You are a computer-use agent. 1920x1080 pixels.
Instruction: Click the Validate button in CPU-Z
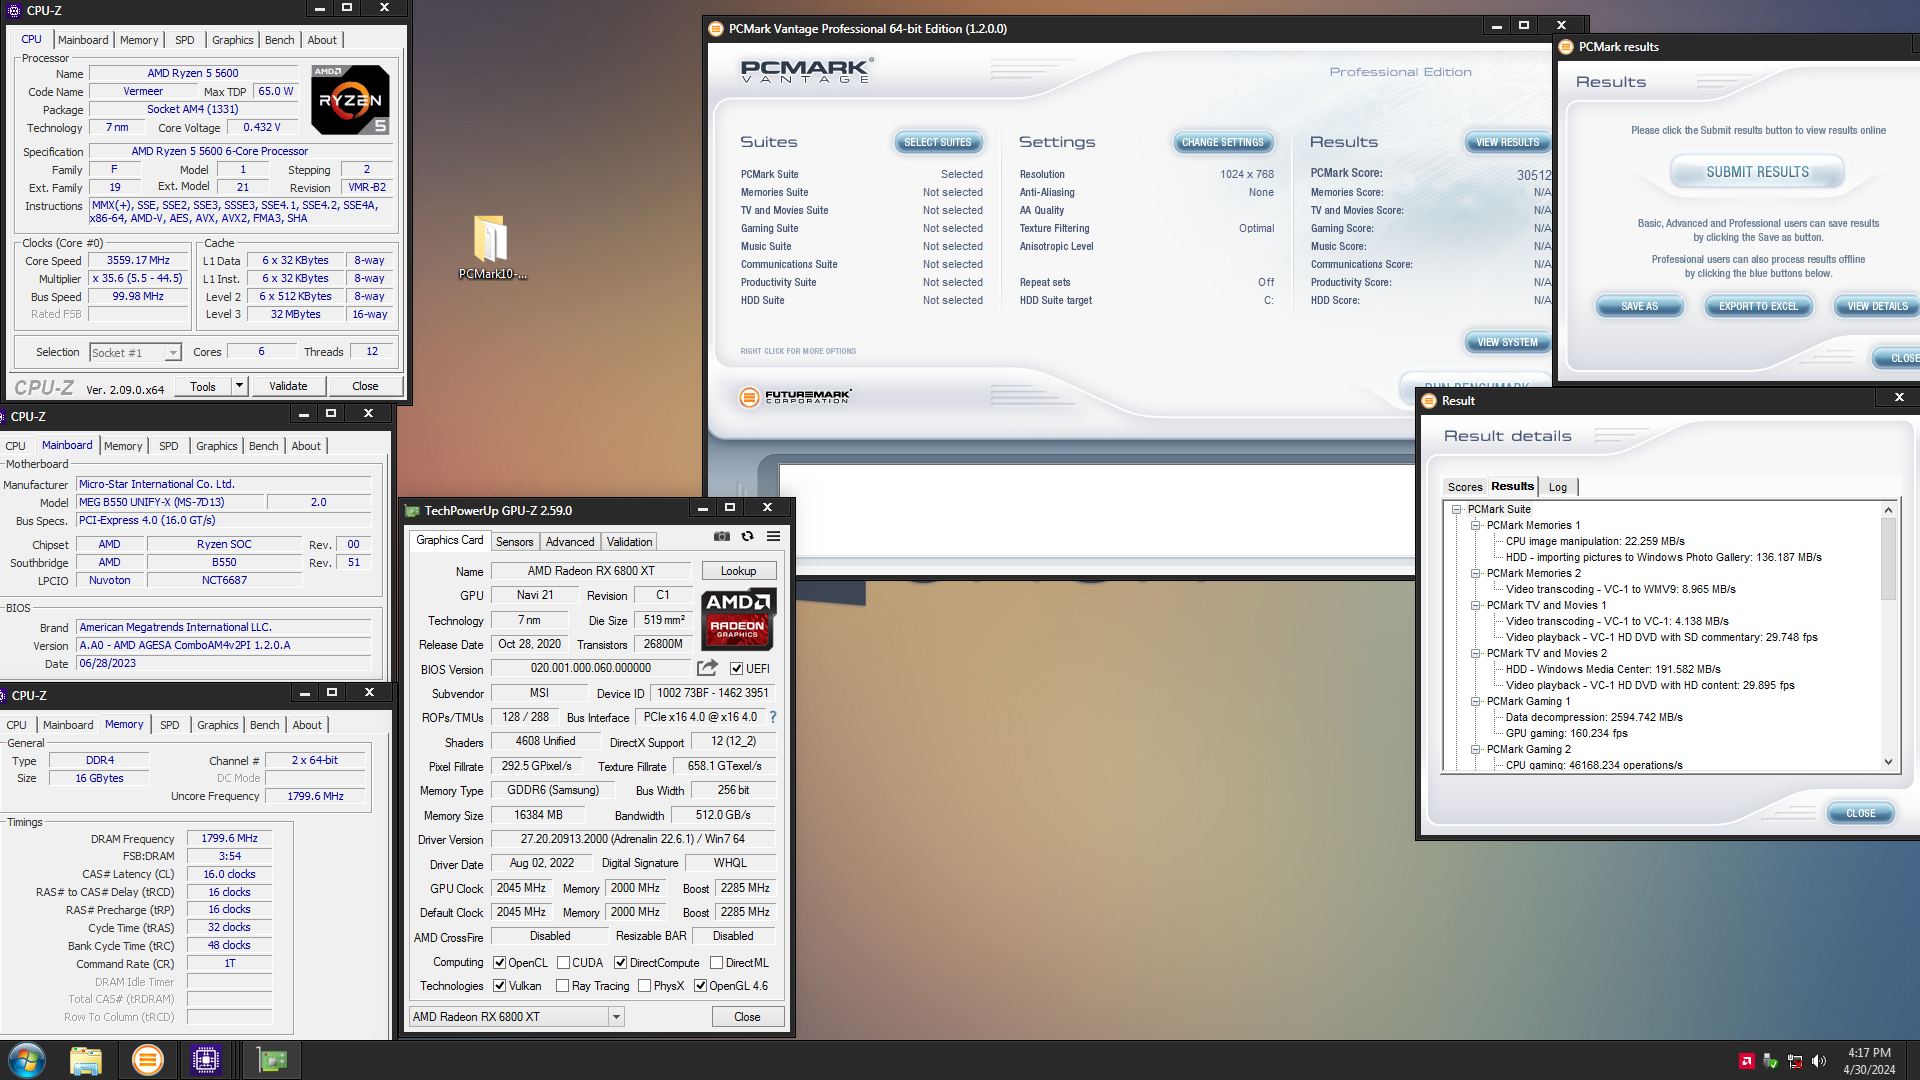(288, 386)
